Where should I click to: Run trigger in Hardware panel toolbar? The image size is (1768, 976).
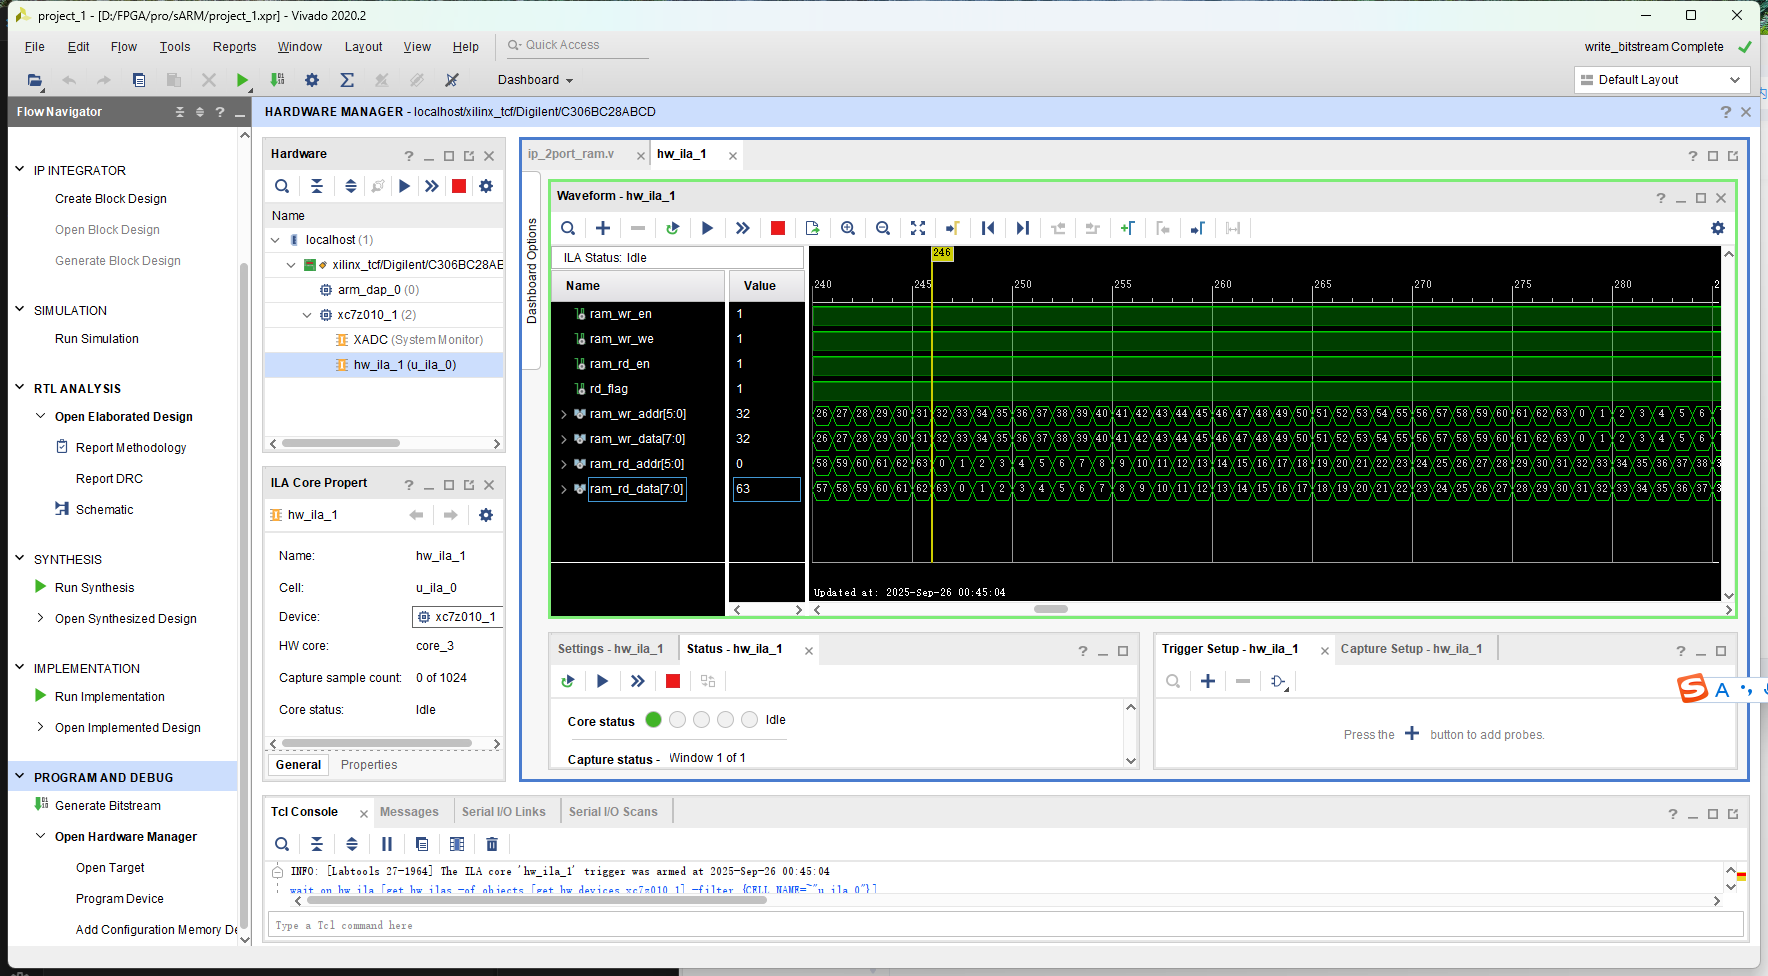click(x=404, y=186)
